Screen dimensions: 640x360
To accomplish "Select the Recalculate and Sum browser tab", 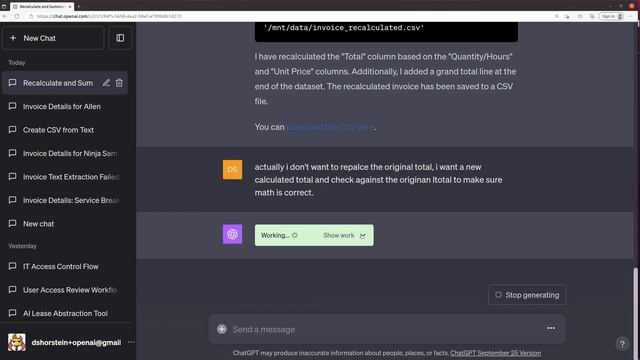I will [41, 7].
